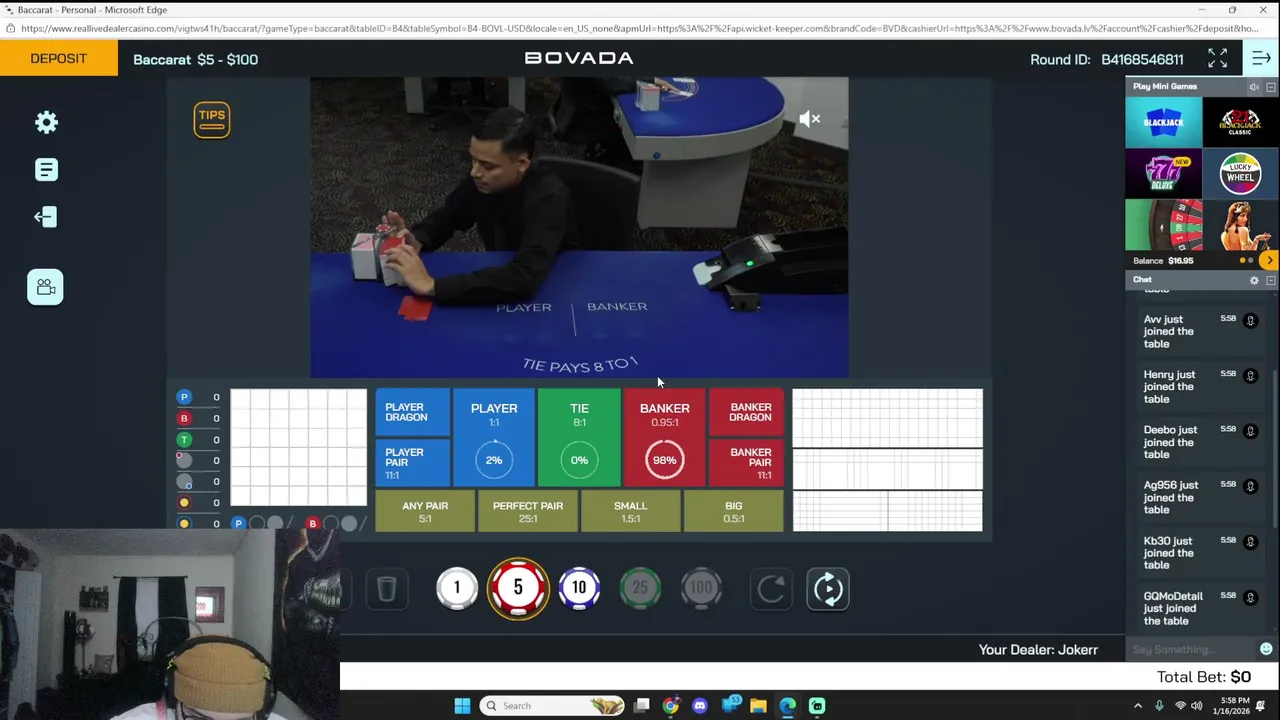Screen dimensions: 1280x720
Task: Open the game rules list icon
Action: click(x=46, y=170)
